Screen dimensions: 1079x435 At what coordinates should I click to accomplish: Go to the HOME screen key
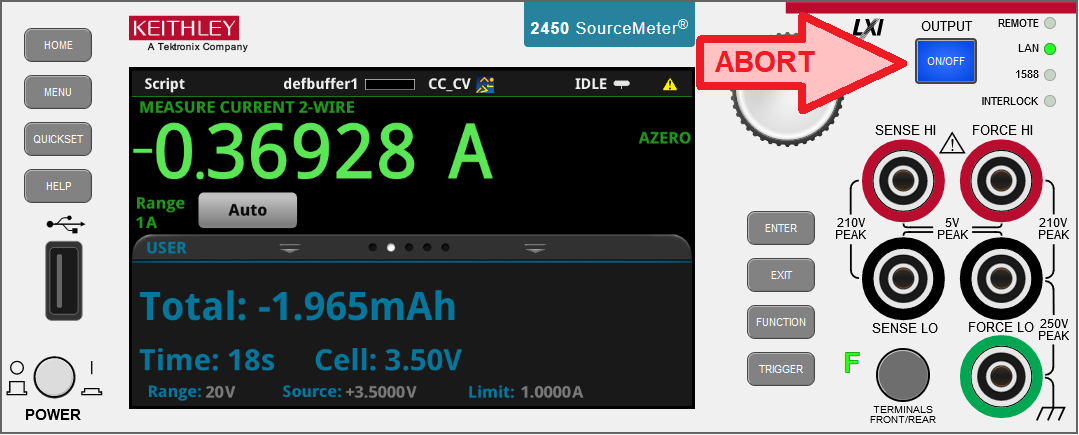click(58, 45)
